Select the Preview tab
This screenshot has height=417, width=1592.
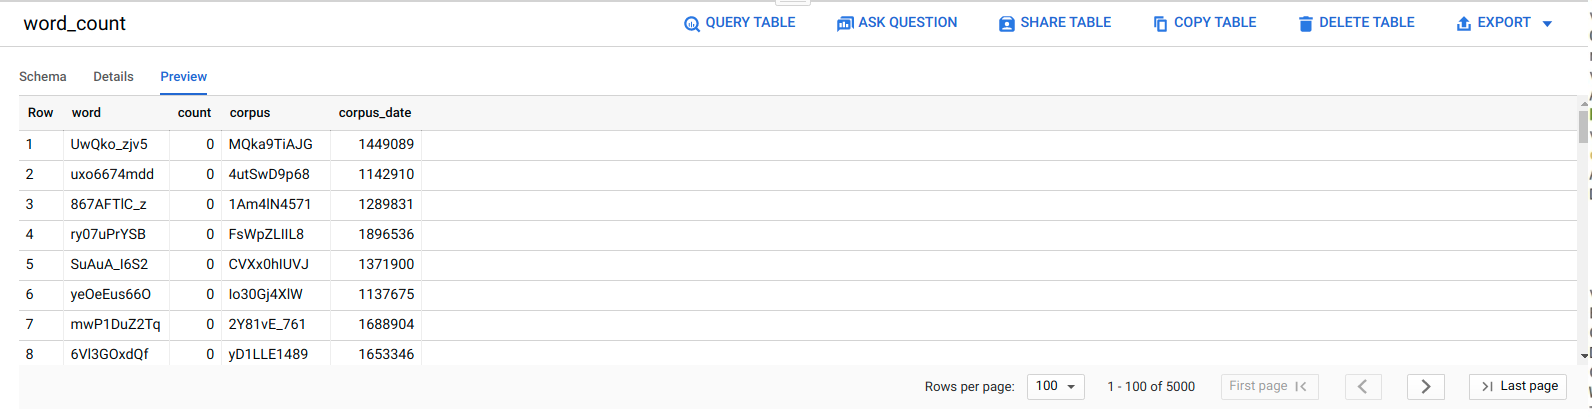(184, 77)
